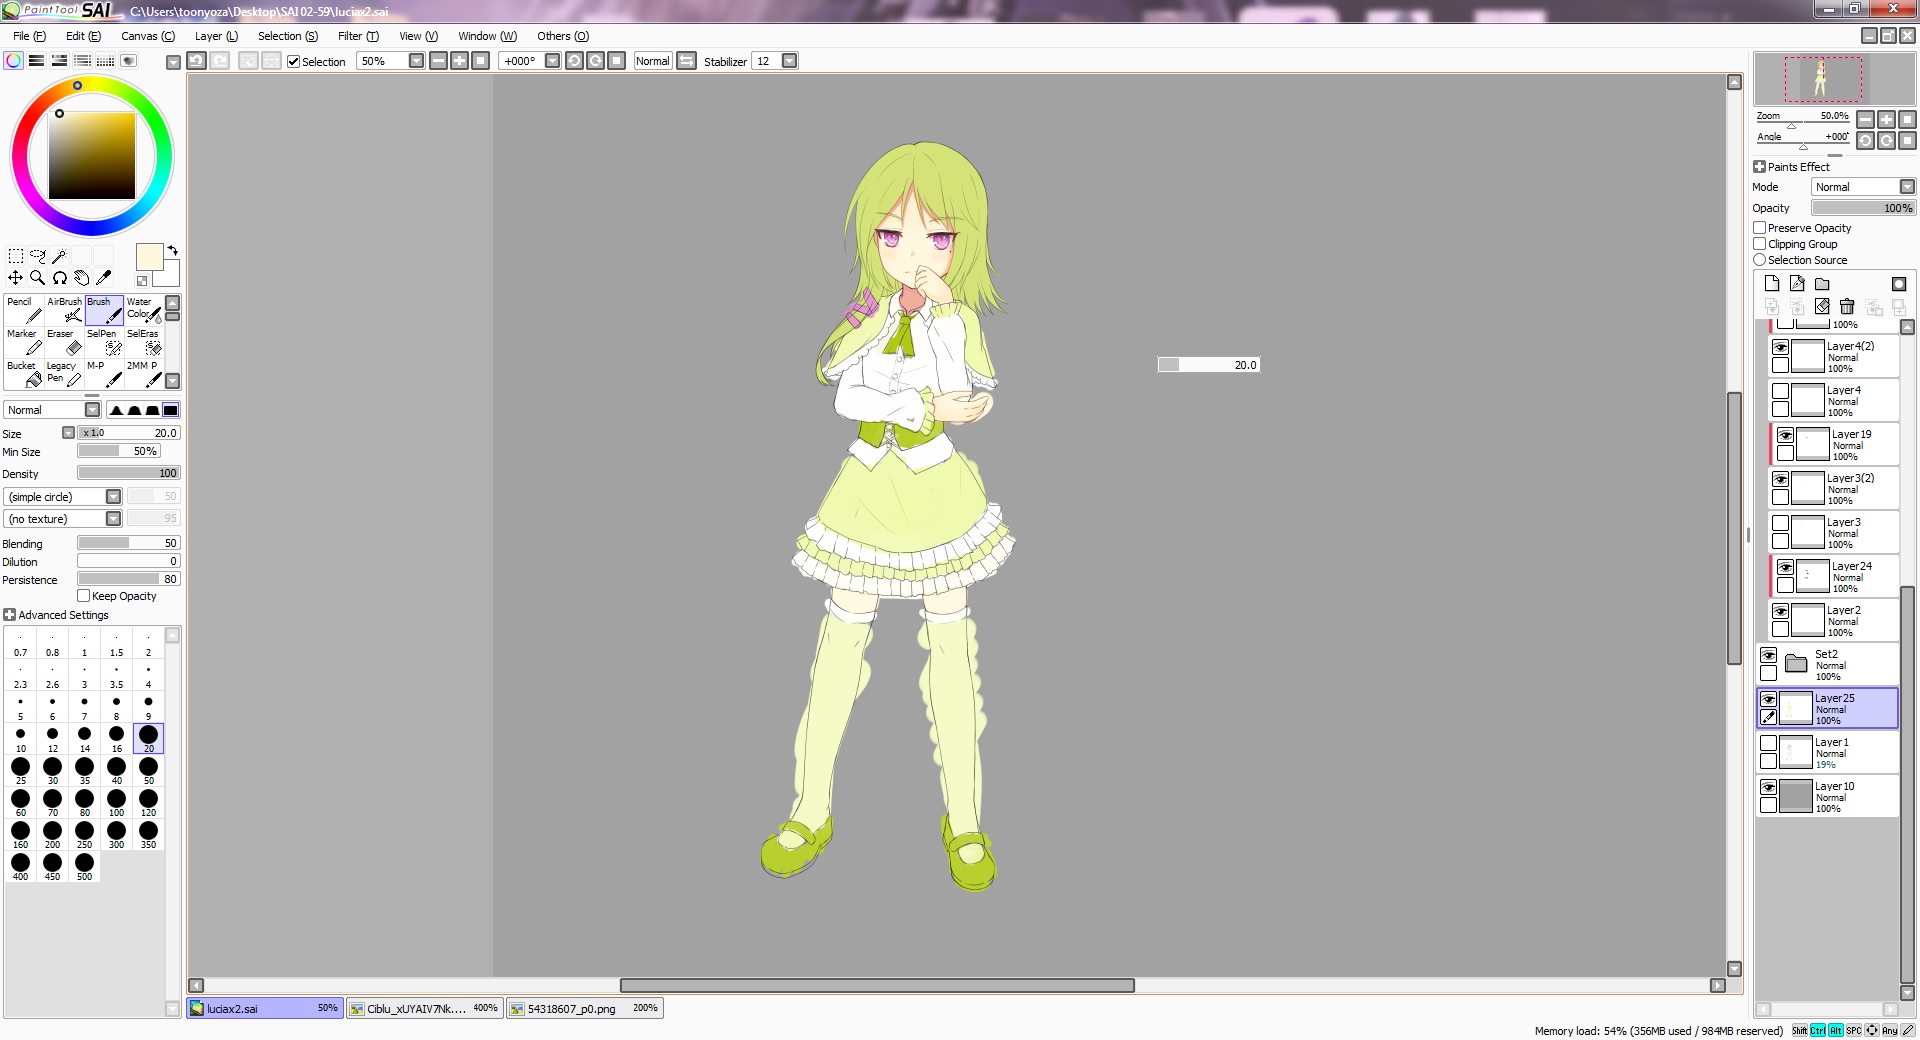
Task: Activate the rotate canvas tool
Action: [60, 278]
